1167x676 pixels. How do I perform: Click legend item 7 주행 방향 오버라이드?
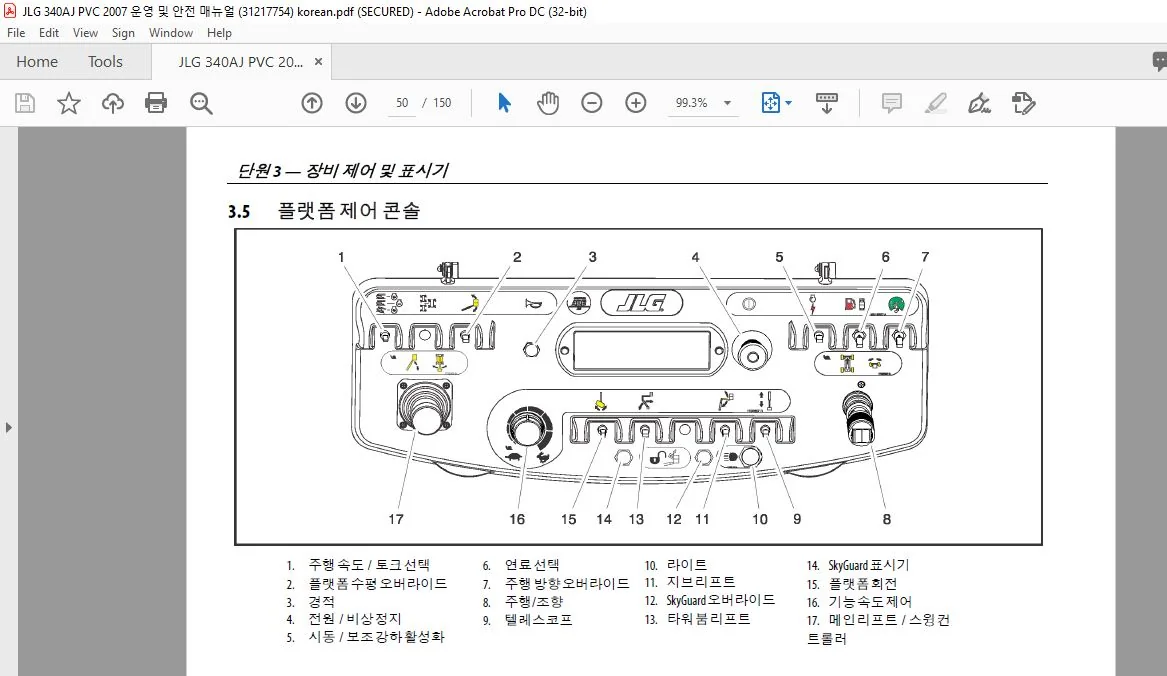[x=556, y=584]
